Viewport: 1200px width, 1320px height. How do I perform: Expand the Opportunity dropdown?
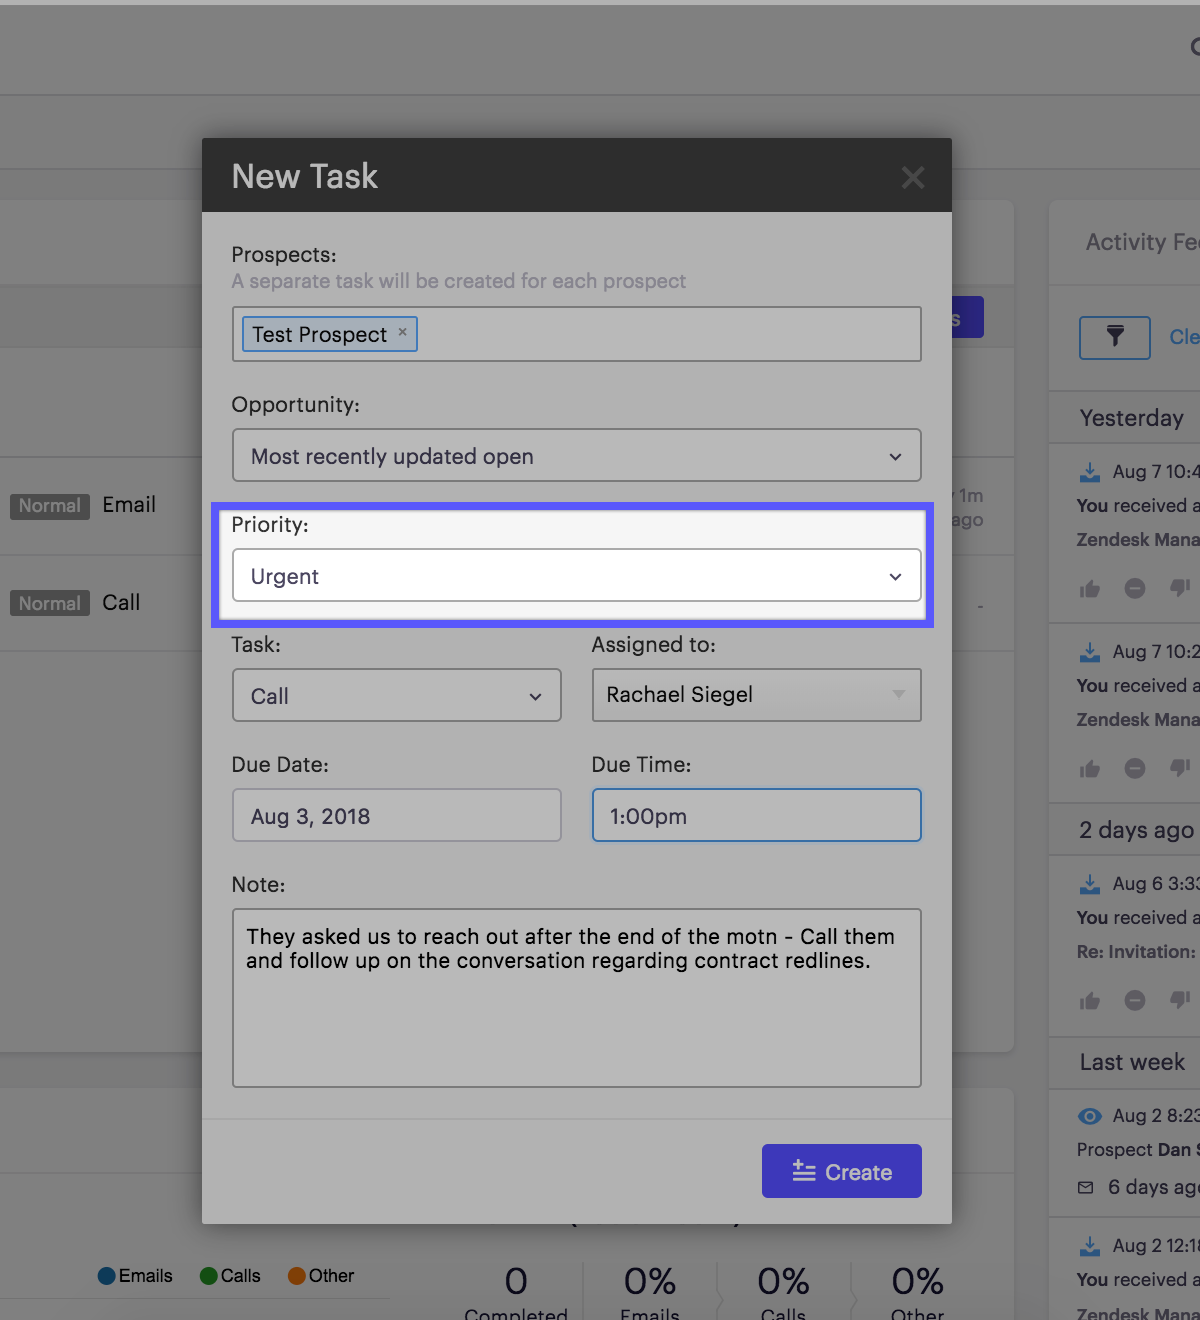coord(576,456)
